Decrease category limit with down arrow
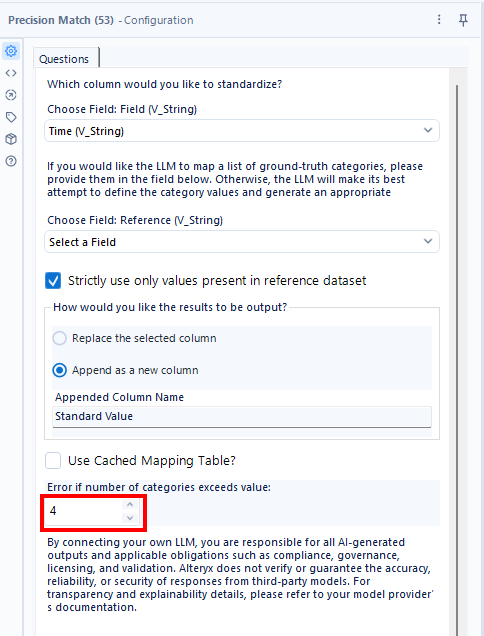The image size is (484, 636). tap(130, 518)
